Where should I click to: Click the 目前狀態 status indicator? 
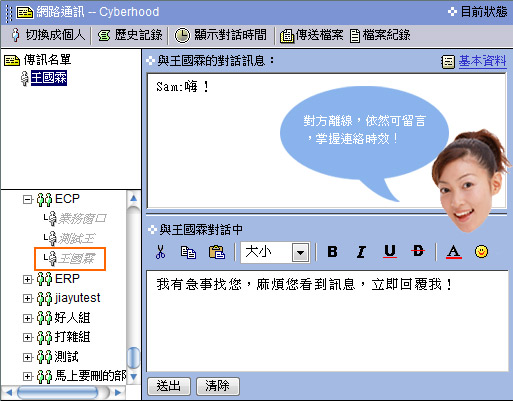477,12
